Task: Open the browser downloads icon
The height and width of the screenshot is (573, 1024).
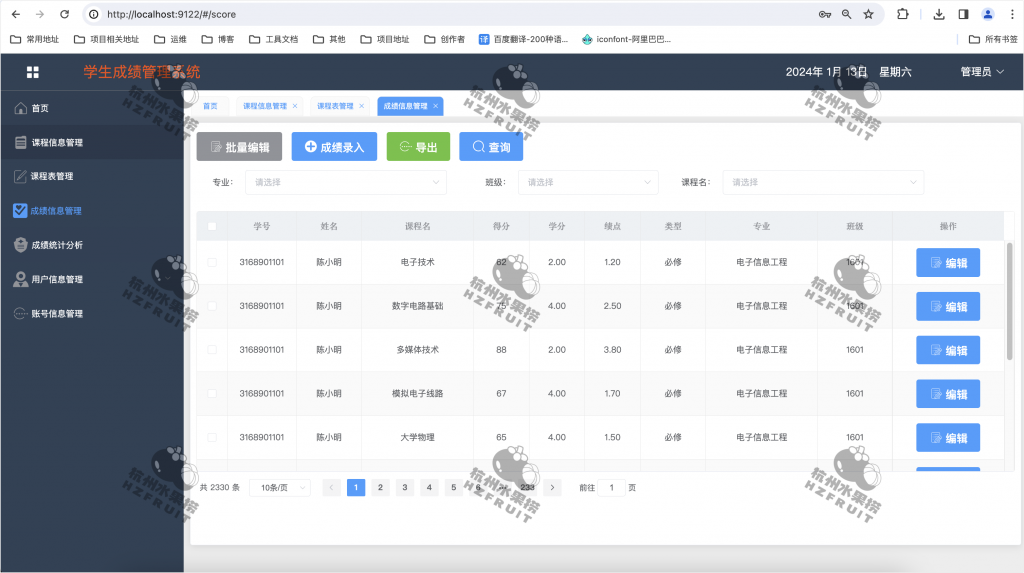Action: tap(939, 14)
